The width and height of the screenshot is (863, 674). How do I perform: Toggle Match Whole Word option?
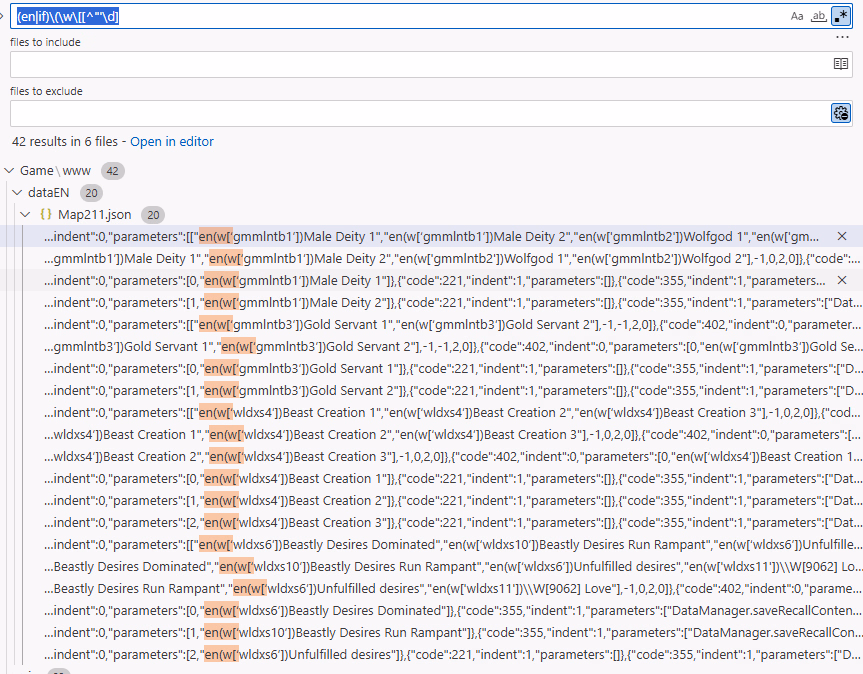click(818, 16)
